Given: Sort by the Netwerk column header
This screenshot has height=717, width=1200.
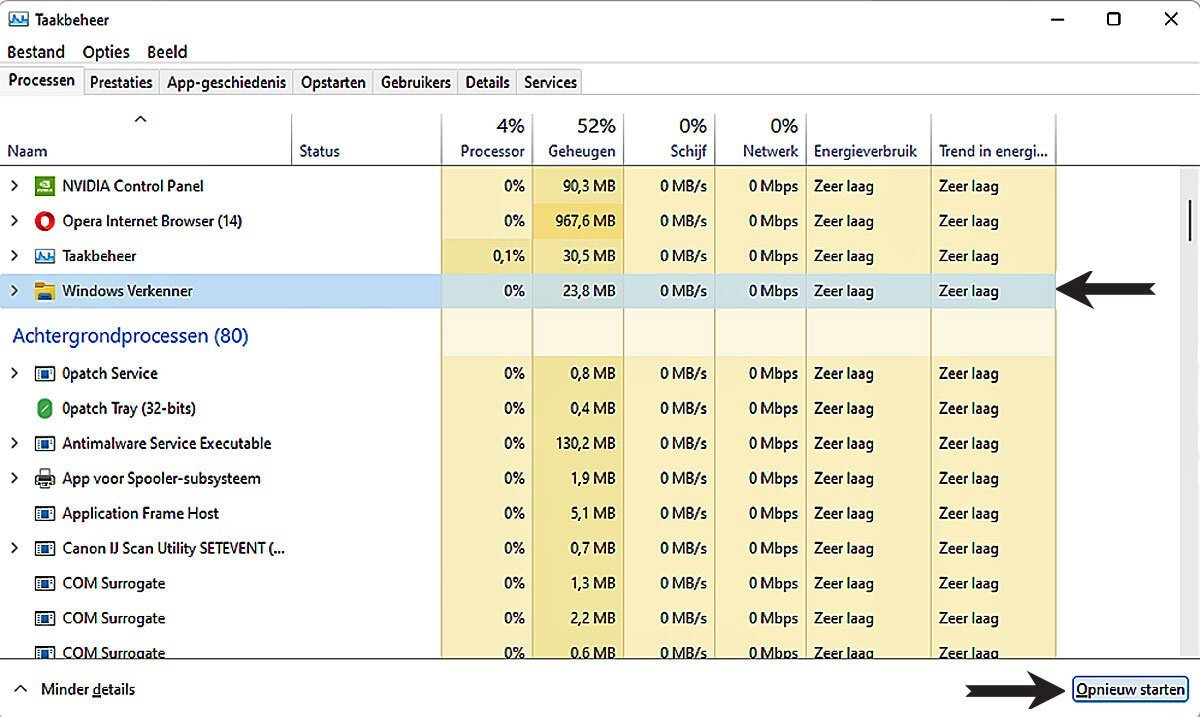Looking at the screenshot, I should [761, 140].
